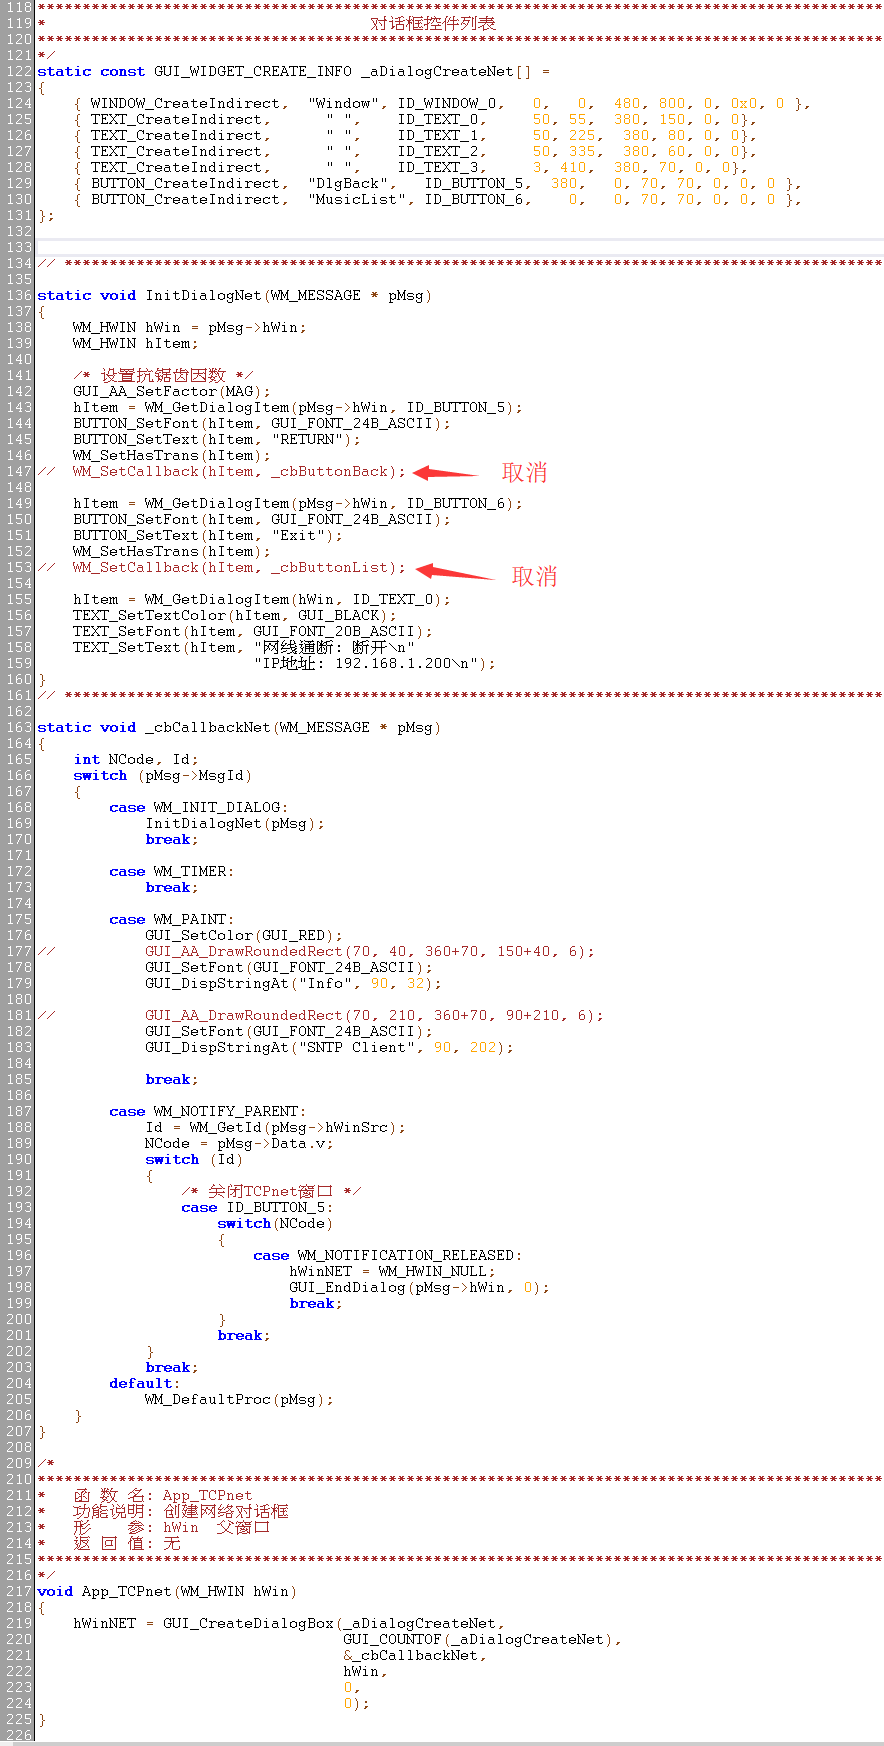Place cursor on the default keyword
Screen dimensions: 884x1746
141,1384
